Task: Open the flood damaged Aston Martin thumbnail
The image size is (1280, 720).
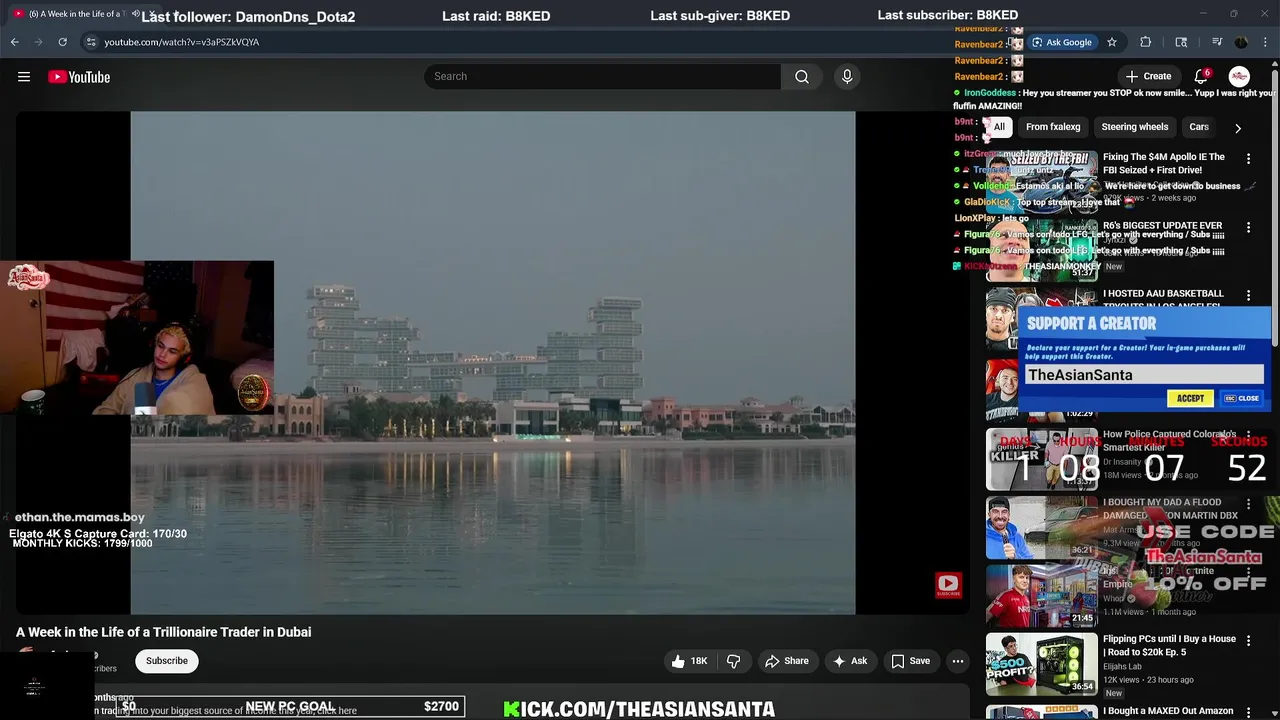Action: tap(1042, 527)
